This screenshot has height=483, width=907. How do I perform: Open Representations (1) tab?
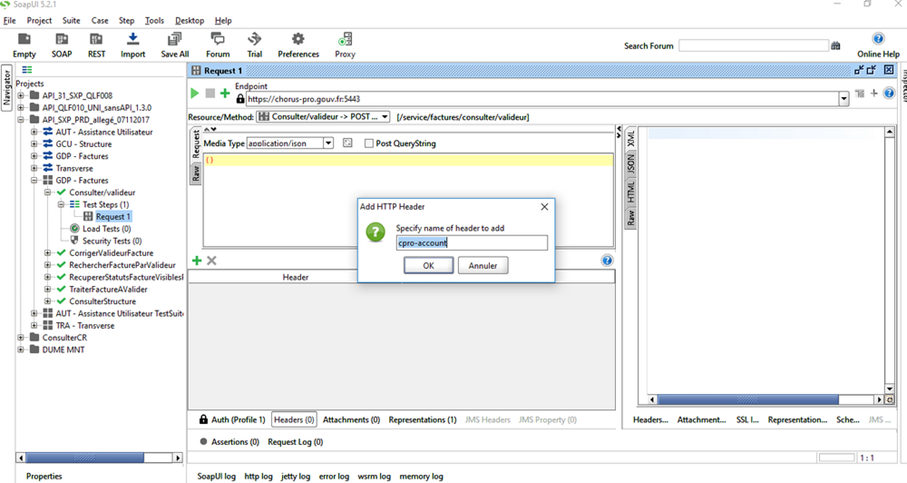click(422, 419)
